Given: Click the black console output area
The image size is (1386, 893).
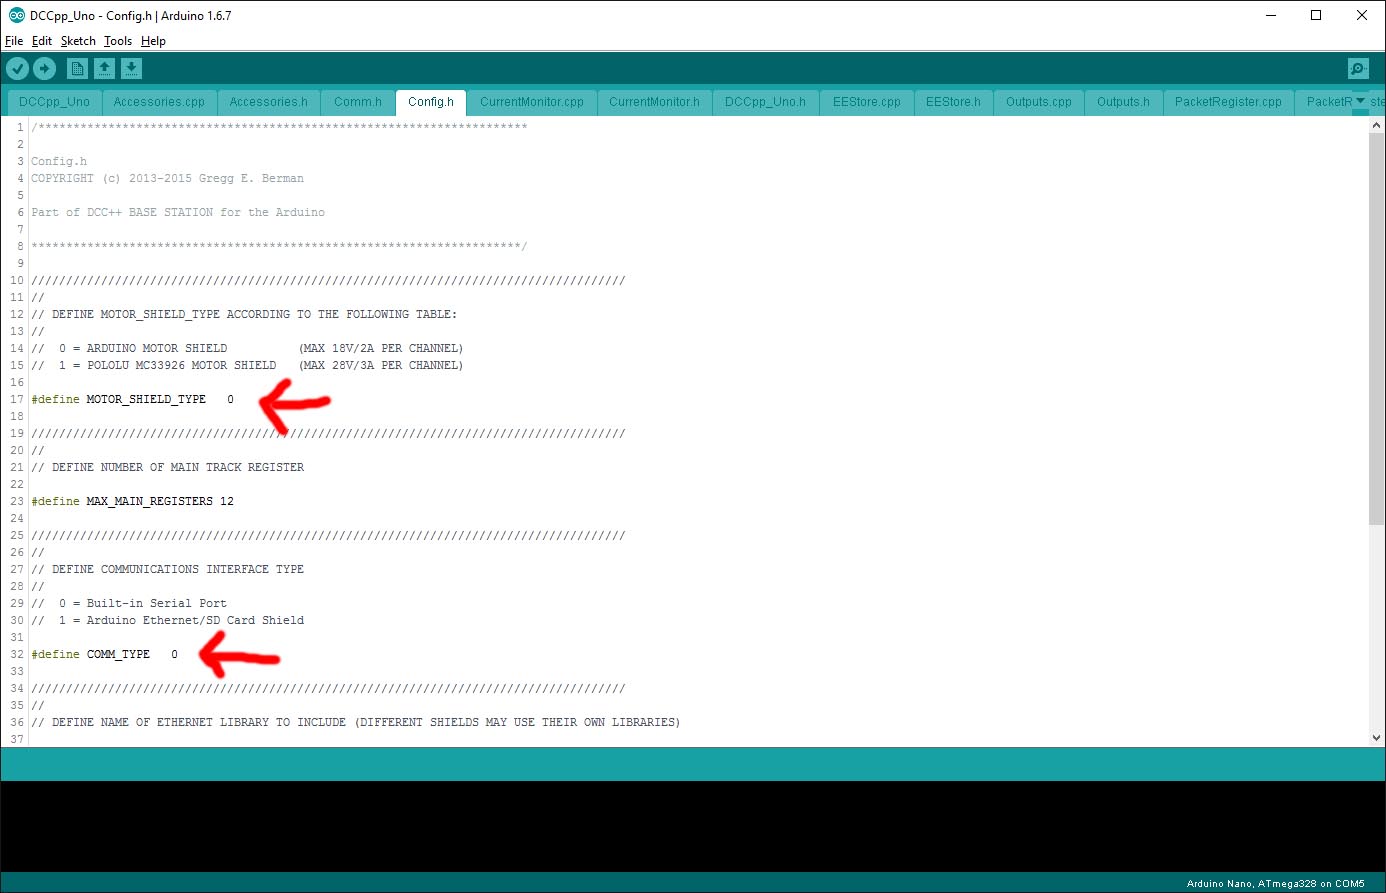Looking at the screenshot, I should click(x=693, y=826).
